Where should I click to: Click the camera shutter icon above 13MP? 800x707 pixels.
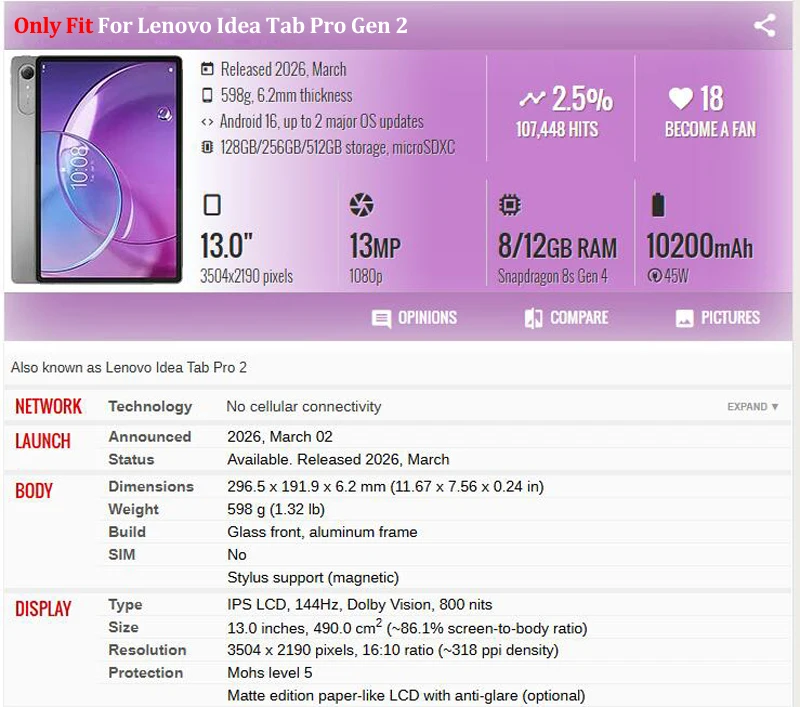coord(361,205)
